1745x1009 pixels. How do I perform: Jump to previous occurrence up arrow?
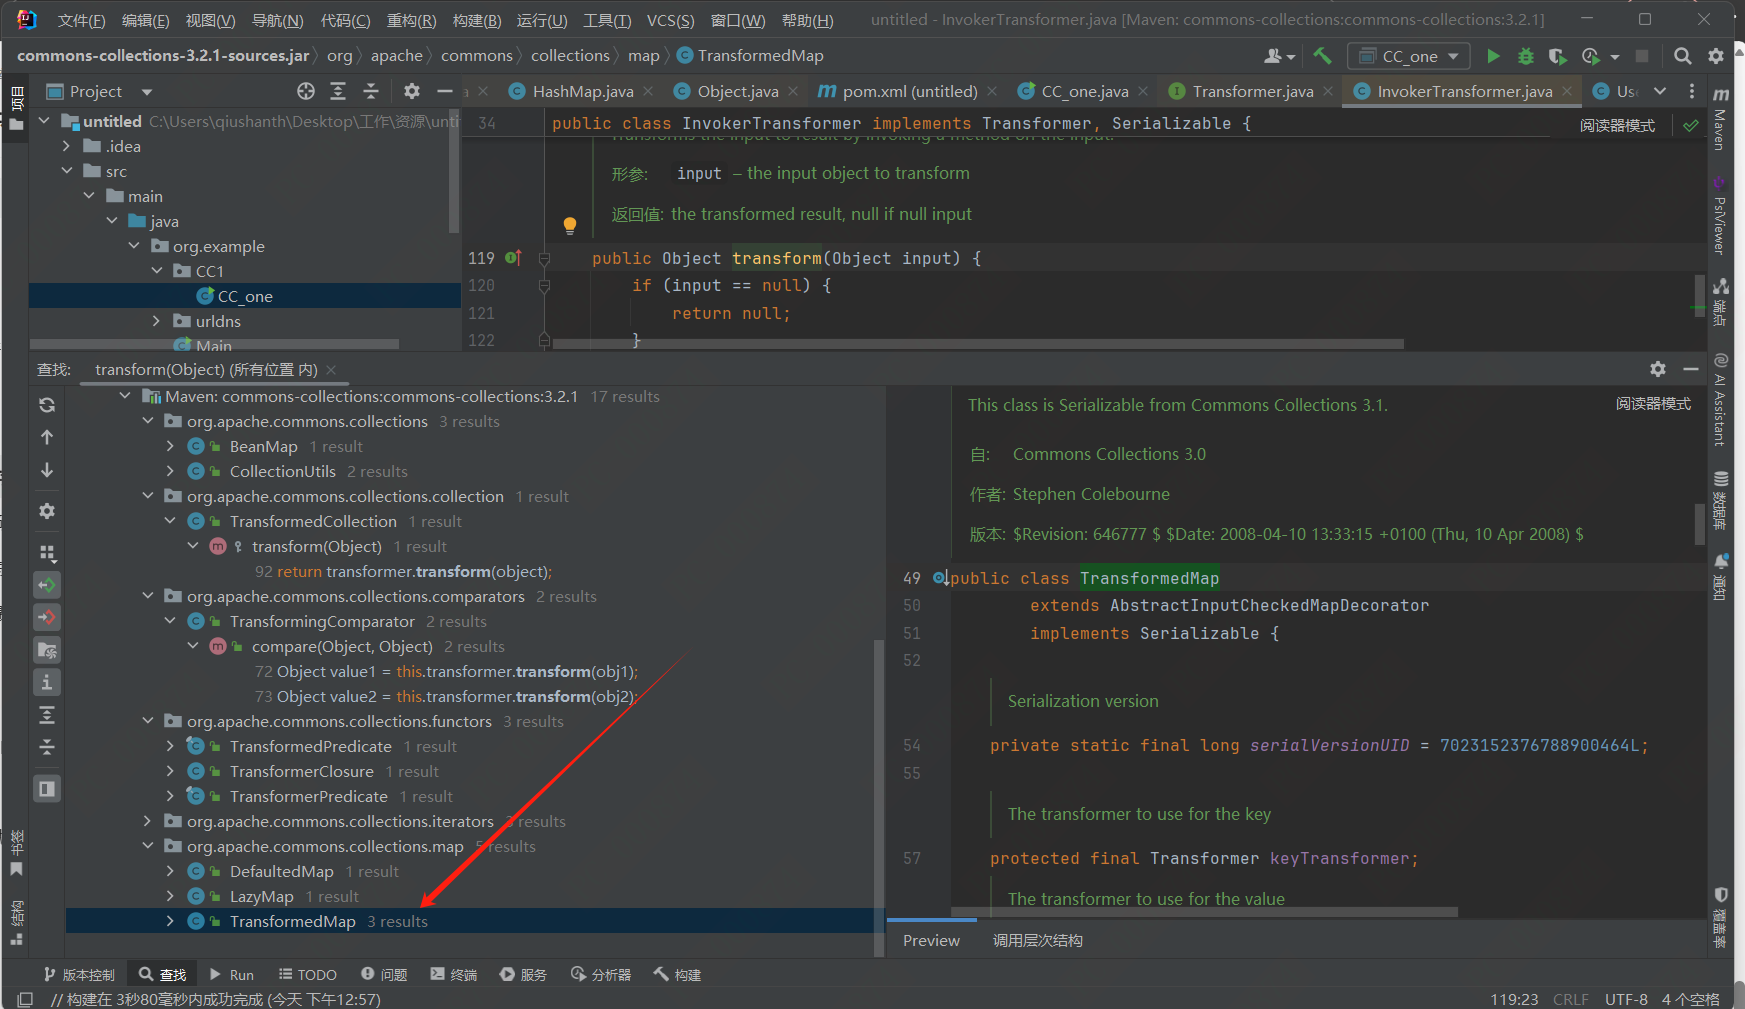click(x=47, y=437)
